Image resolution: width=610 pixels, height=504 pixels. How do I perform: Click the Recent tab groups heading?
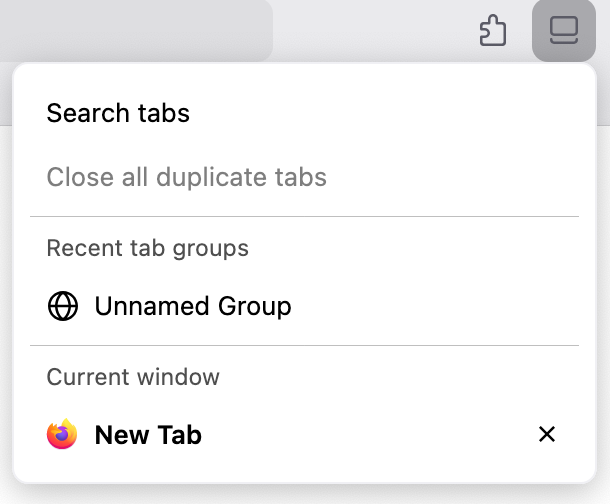(148, 247)
